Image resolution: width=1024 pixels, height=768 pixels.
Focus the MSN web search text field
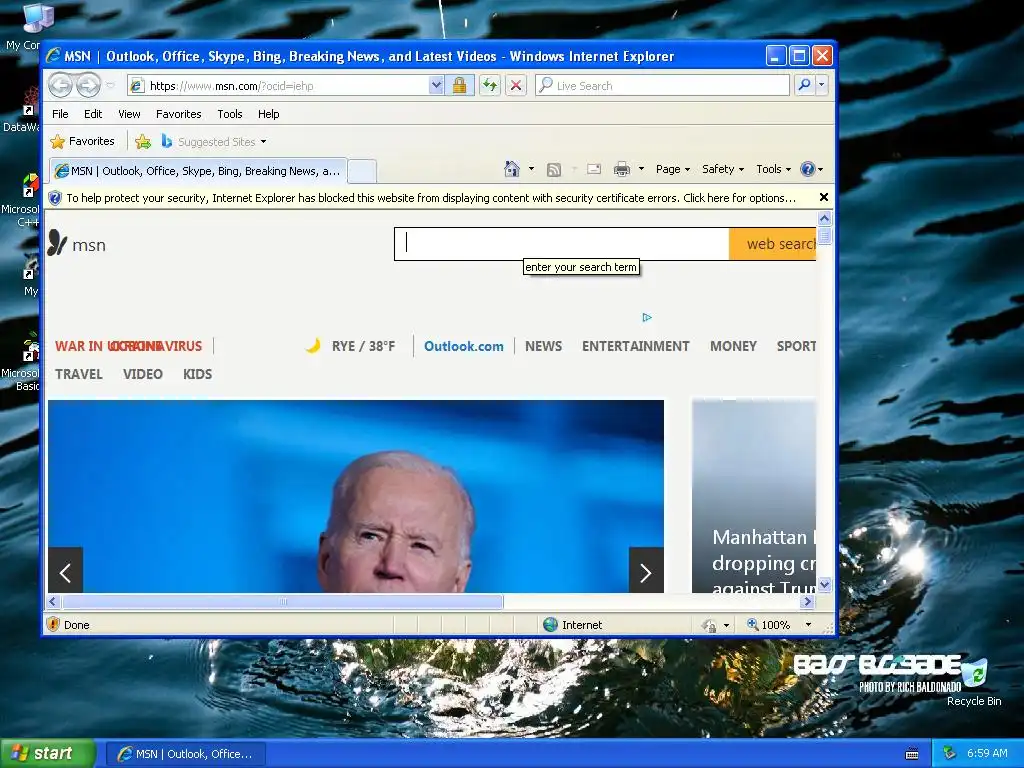562,244
